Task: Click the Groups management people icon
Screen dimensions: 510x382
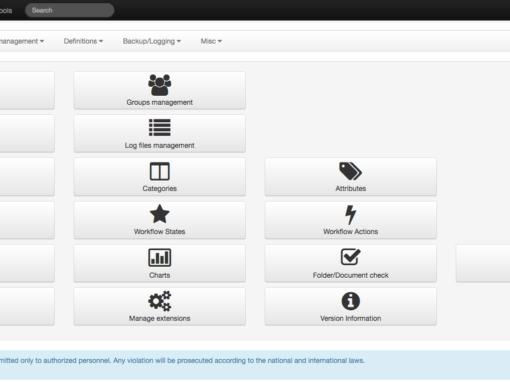Action: coord(160,85)
